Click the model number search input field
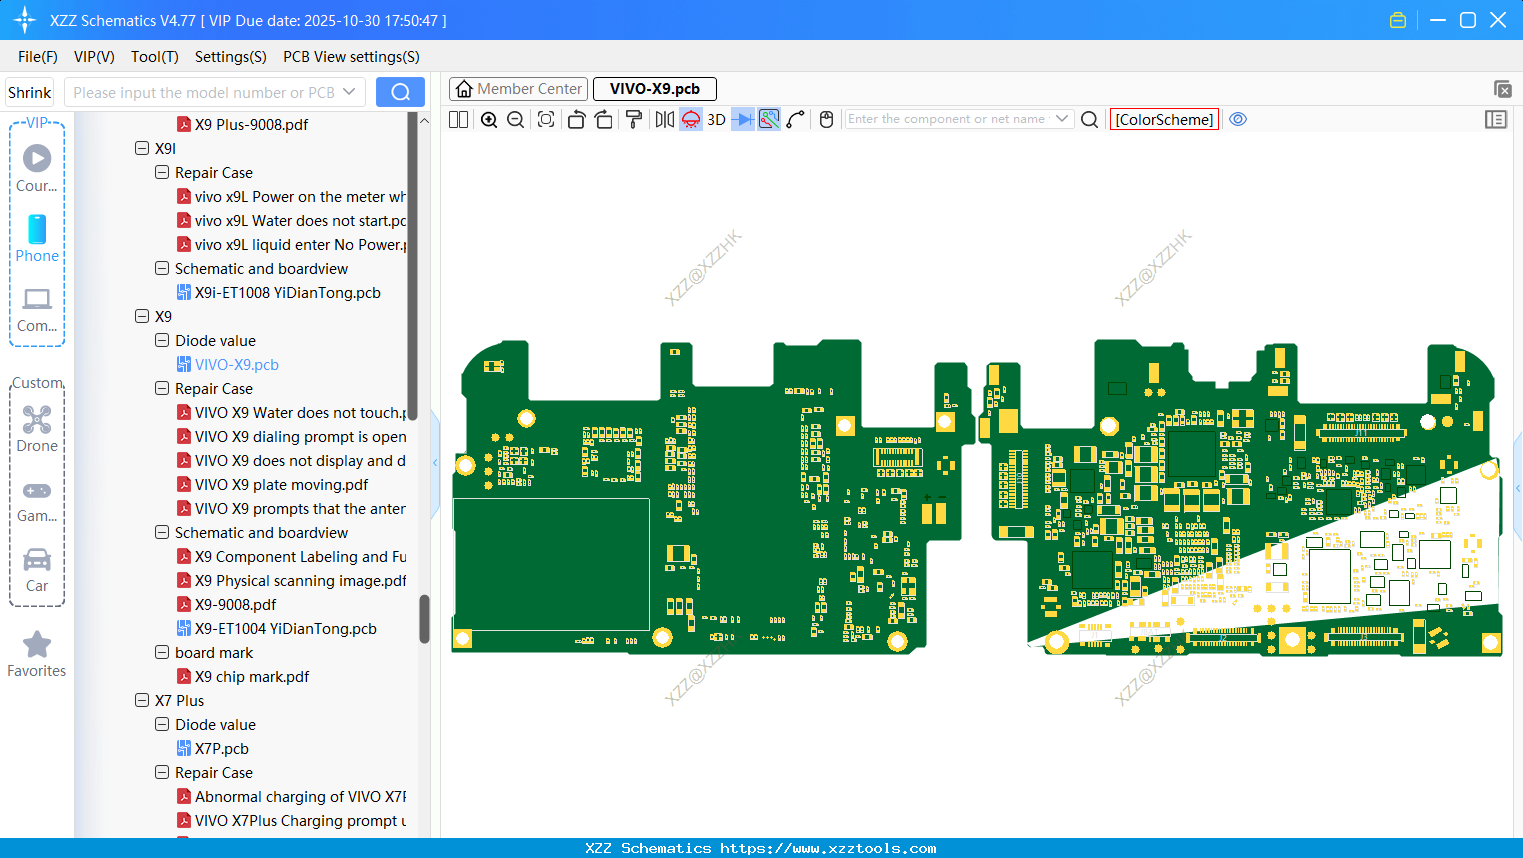This screenshot has width=1523, height=858. click(x=205, y=92)
